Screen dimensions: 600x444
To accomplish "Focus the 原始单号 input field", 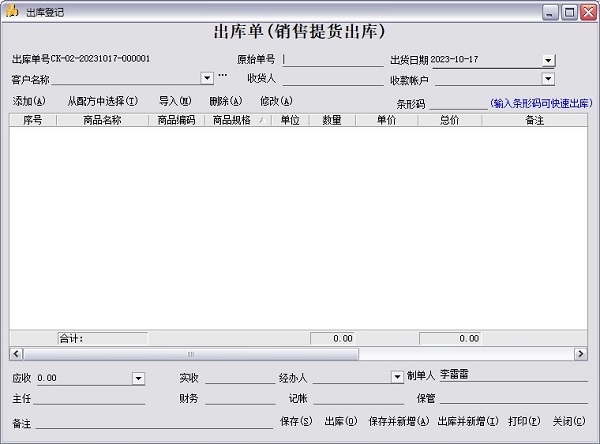I will [333, 60].
